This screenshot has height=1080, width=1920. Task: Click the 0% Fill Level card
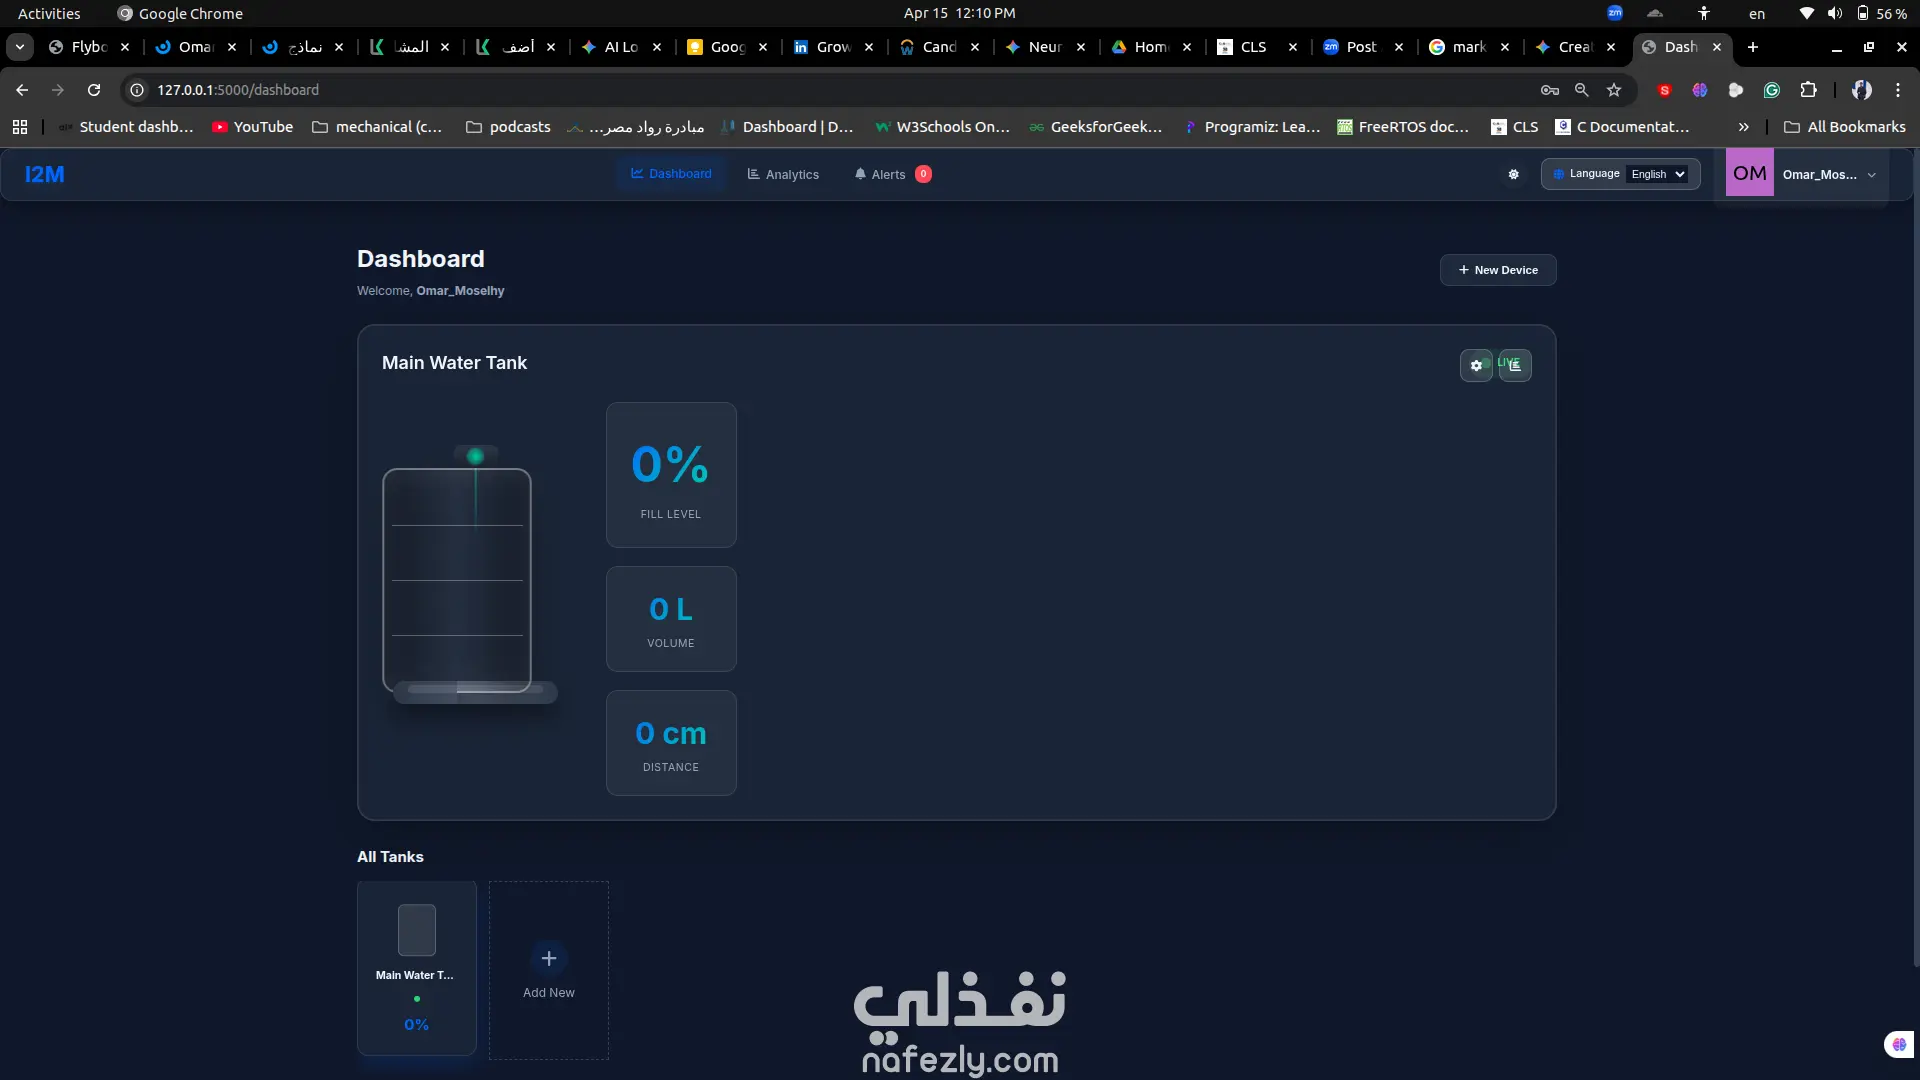[671, 475]
